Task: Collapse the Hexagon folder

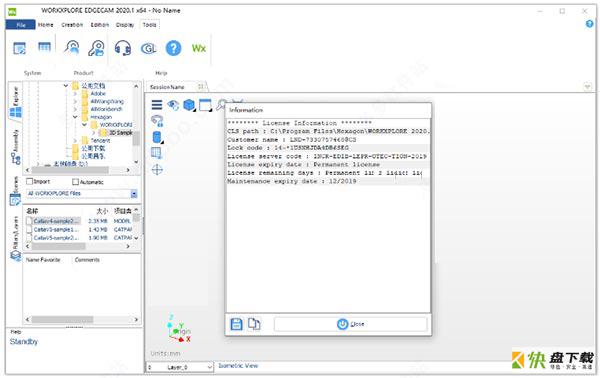Action: pos(75,117)
